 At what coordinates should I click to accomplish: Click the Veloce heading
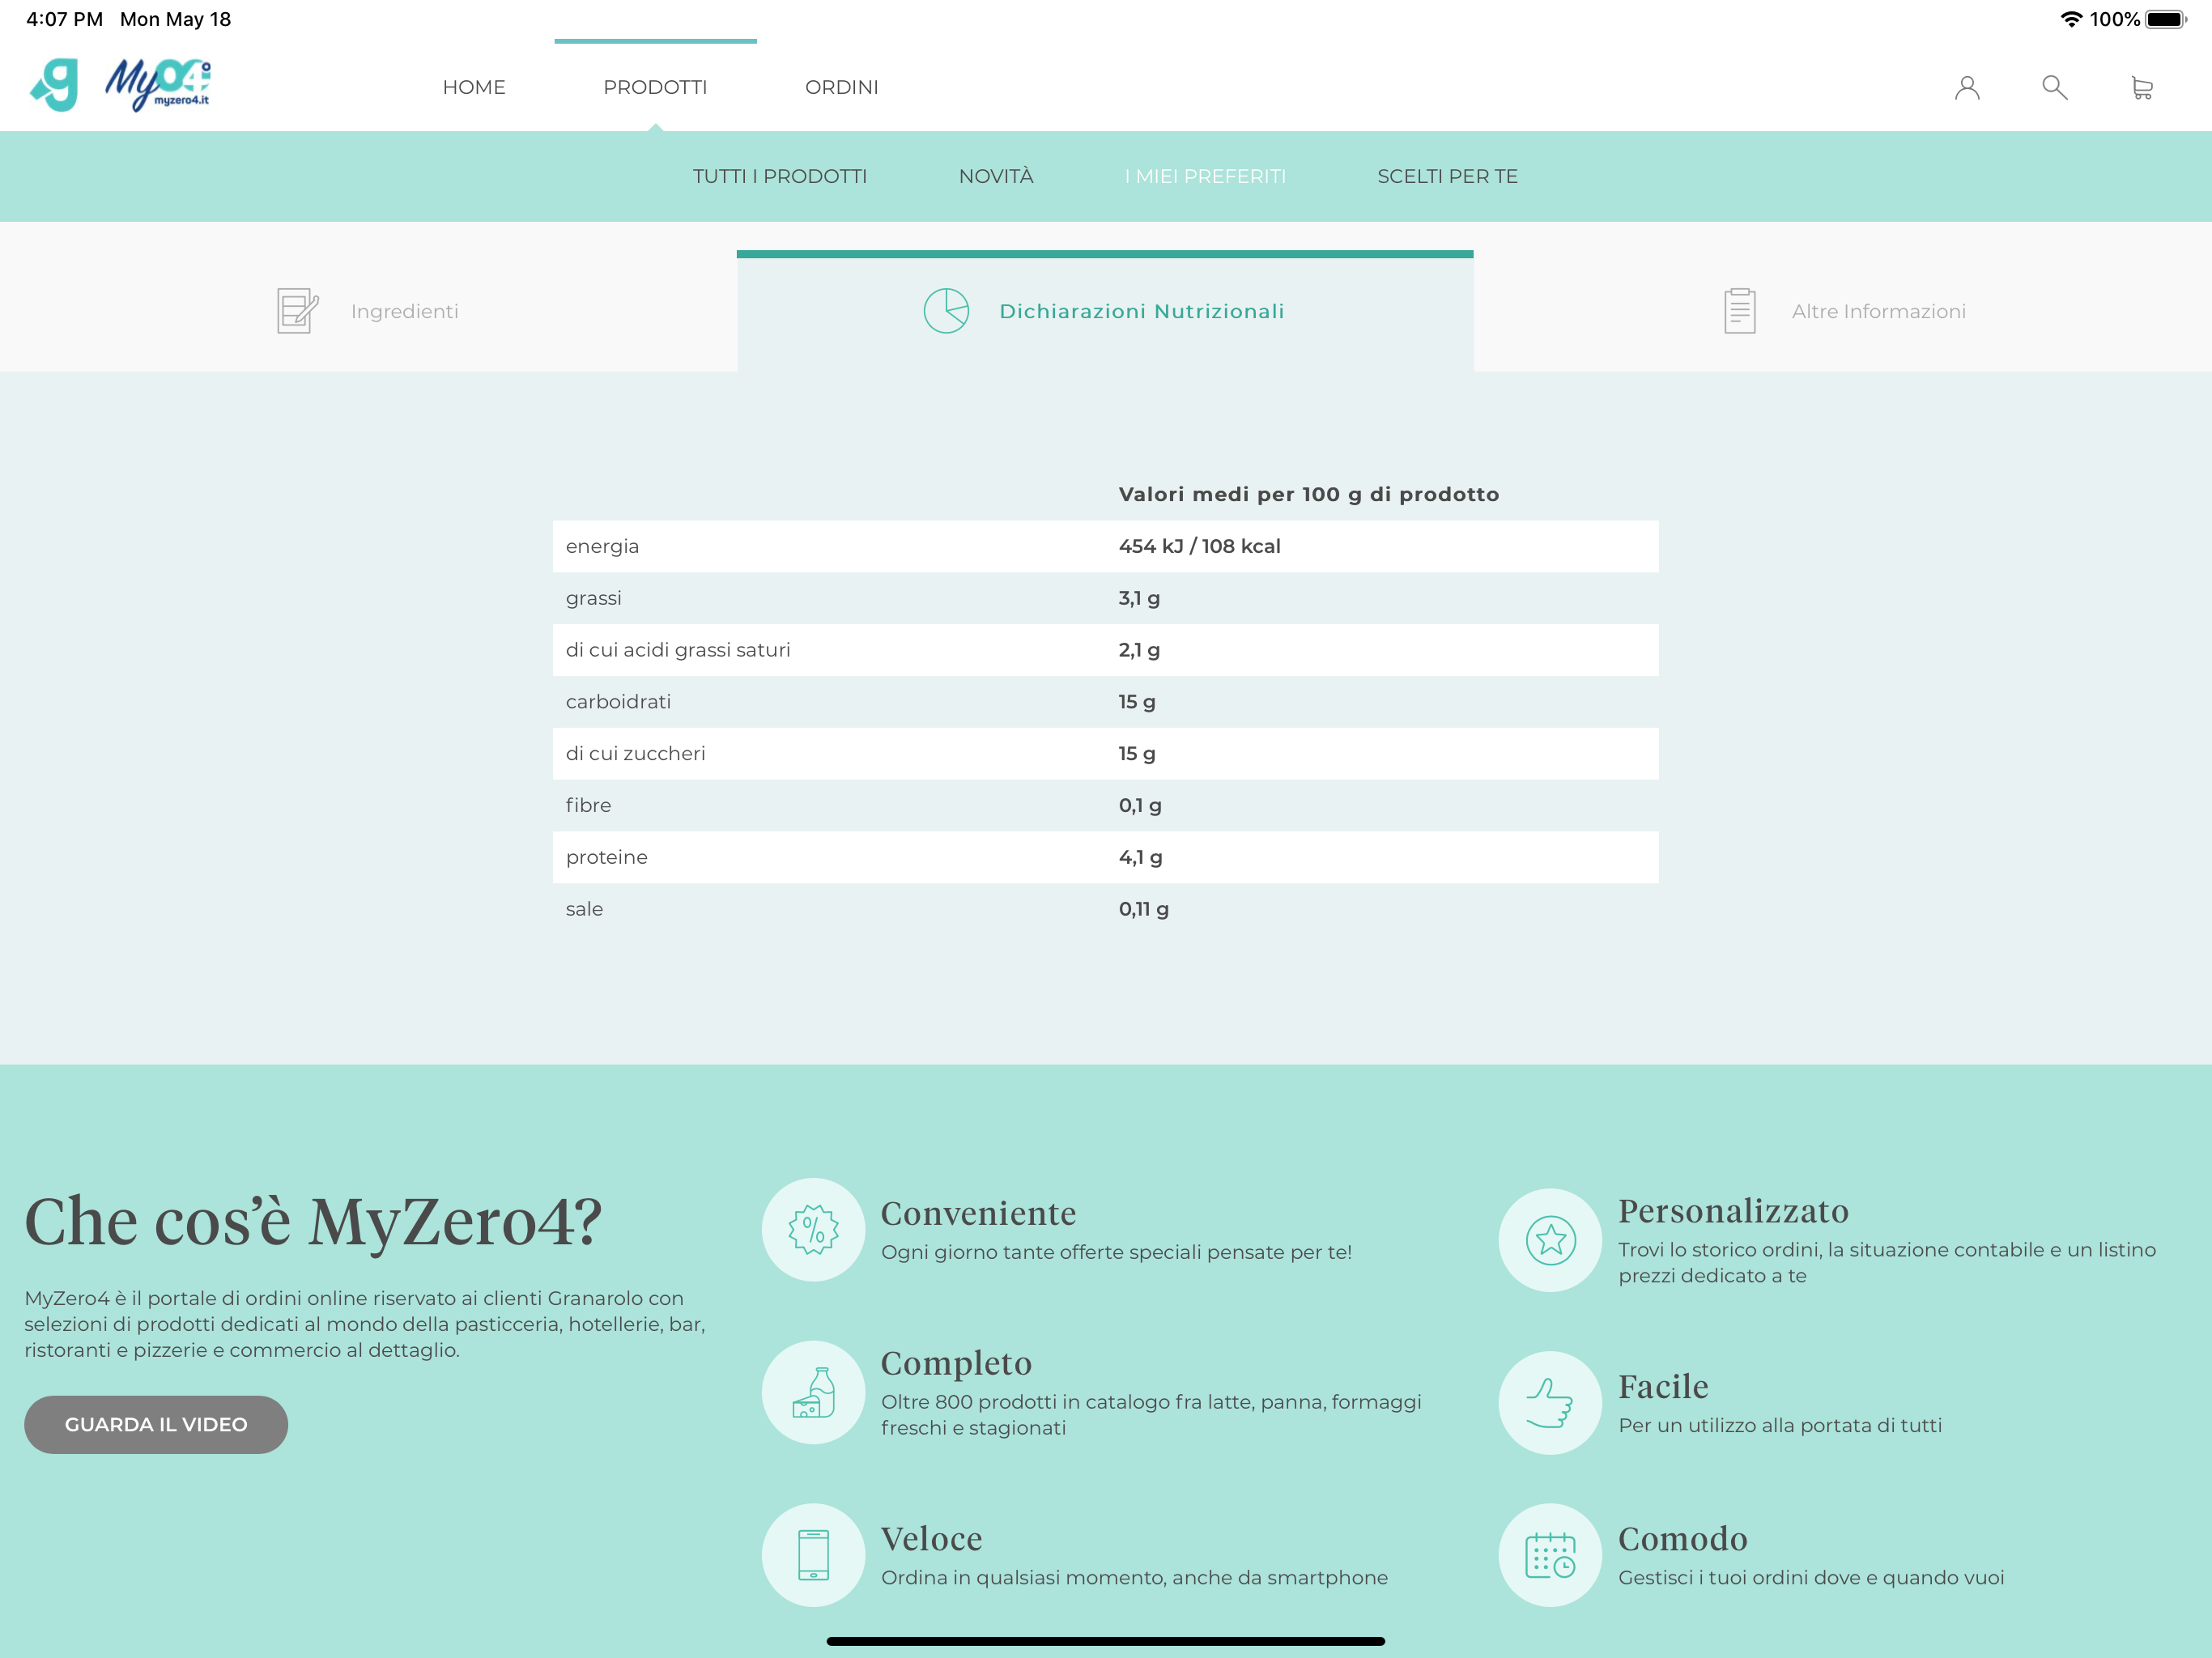click(x=931, y=1538)
